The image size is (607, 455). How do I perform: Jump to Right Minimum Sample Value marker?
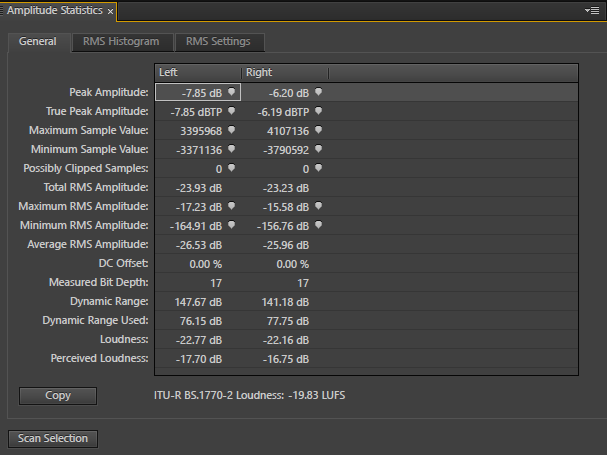click(x=319, y=149)
